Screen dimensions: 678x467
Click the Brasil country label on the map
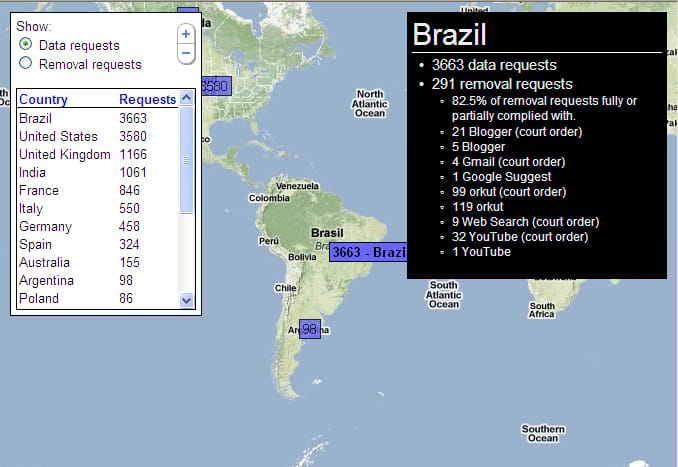pos(327,233)
